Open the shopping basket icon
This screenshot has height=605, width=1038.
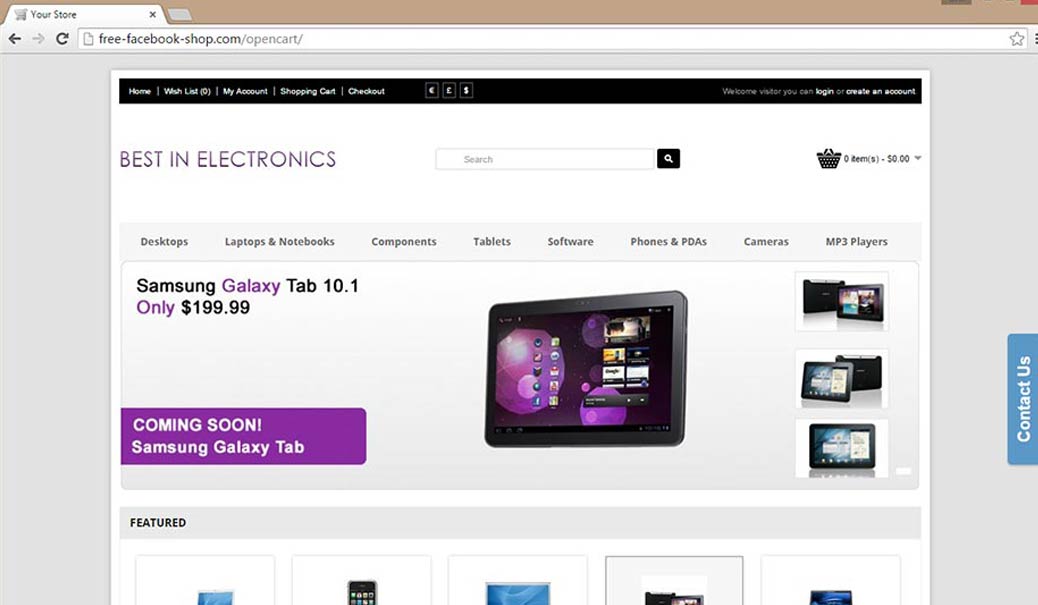pyautogui.click(x=828, y=159)
